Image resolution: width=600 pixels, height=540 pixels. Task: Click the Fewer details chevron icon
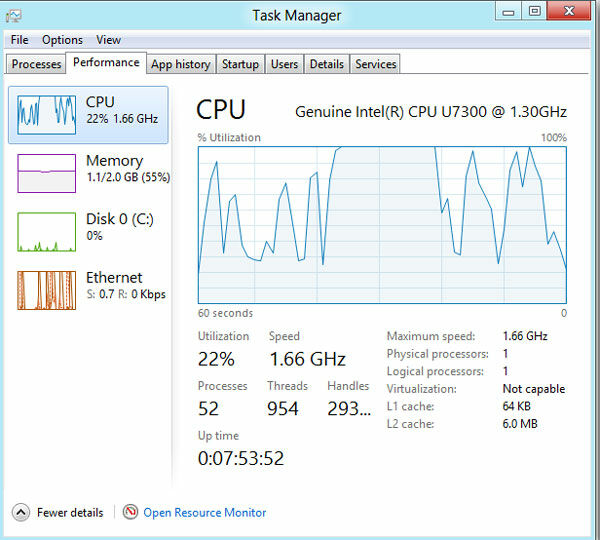pos(21,512)
